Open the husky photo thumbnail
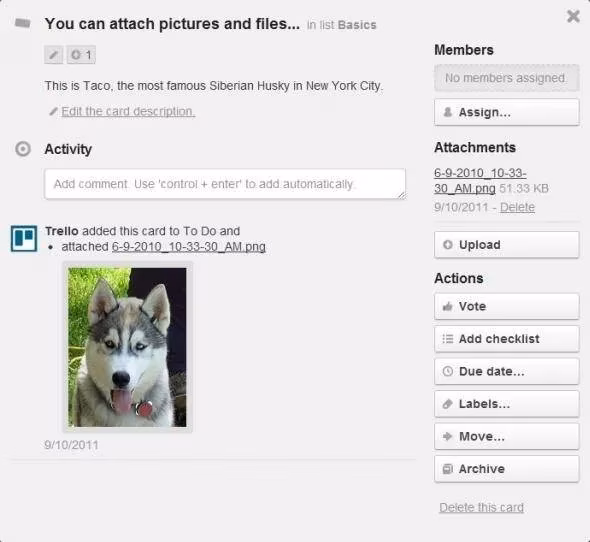 pyautogui.click(x=127, y=347)
